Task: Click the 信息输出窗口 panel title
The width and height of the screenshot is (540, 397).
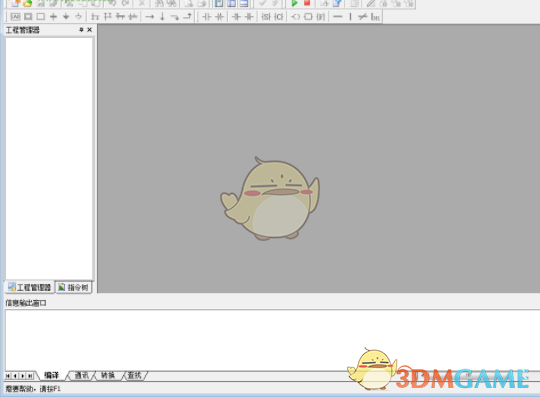Action: [26, 303]
